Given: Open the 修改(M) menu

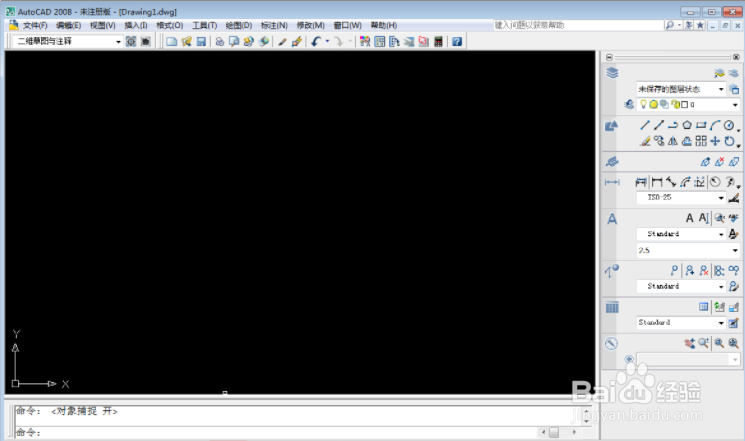Looking at the screenshot, I should 310,25.
